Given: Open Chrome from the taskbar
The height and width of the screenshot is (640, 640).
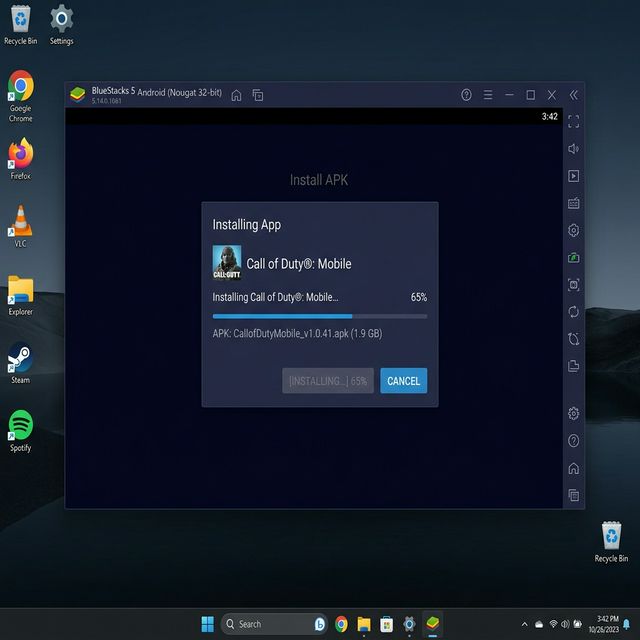Looking at the screenshot, I should (341, 624).
